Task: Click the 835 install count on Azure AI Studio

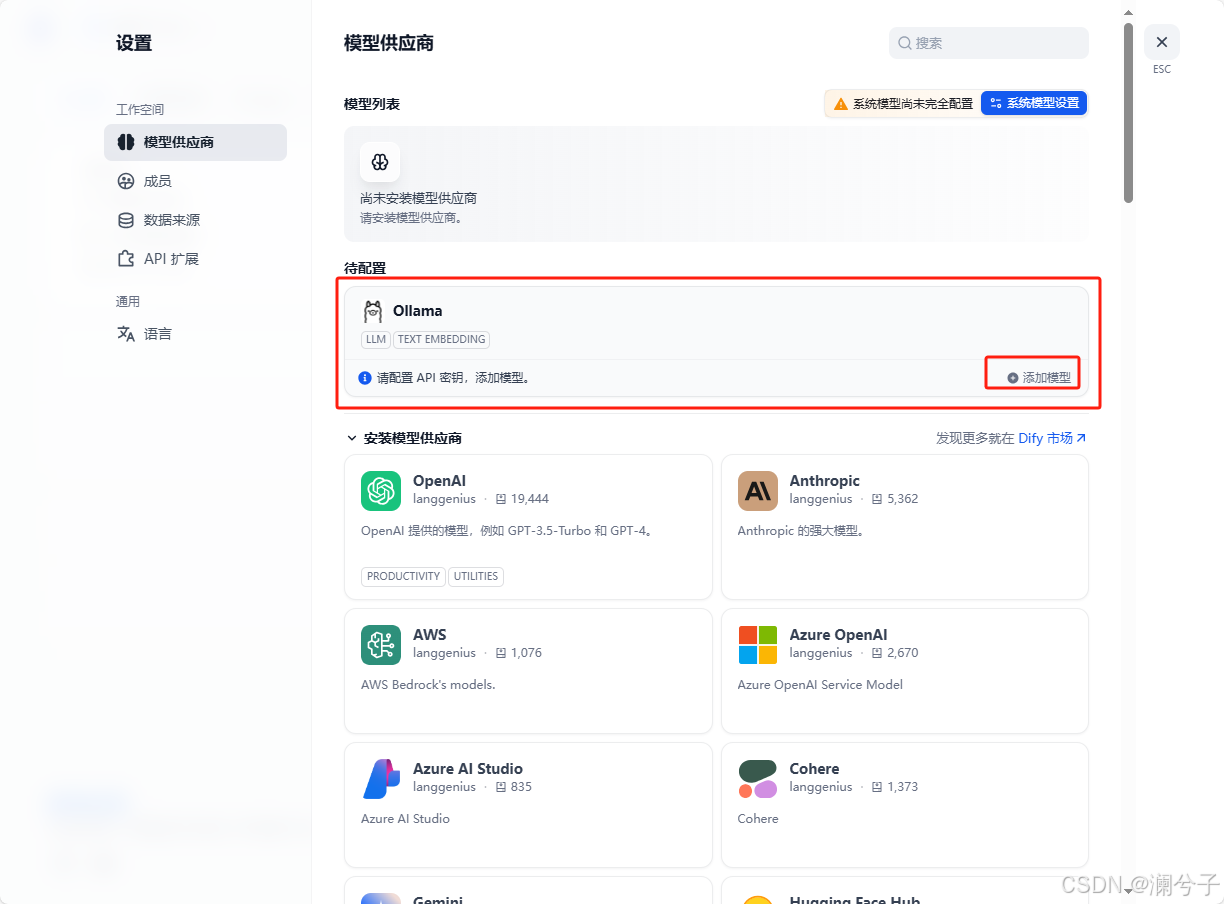Action: (x=521, y=787)
